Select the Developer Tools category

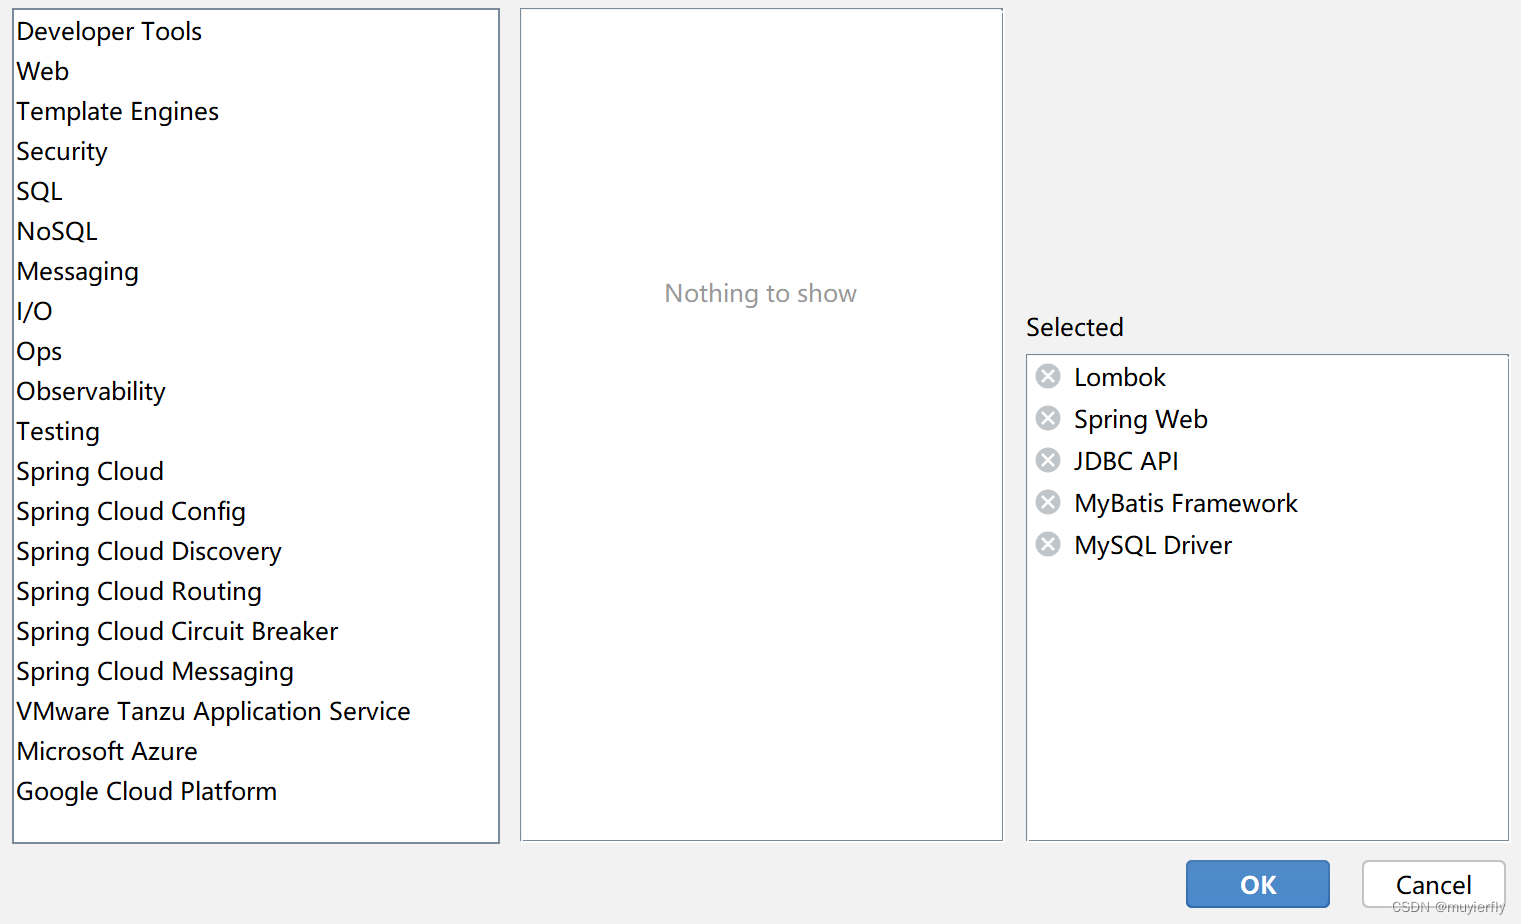[x=256, y=31]
